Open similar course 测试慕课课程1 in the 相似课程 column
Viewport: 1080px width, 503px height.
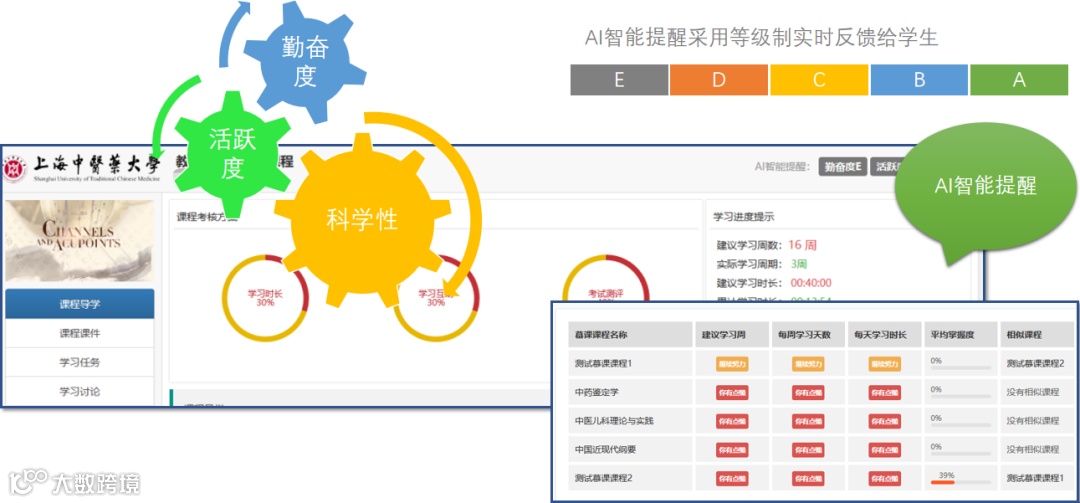click(x=1035, y=478)
